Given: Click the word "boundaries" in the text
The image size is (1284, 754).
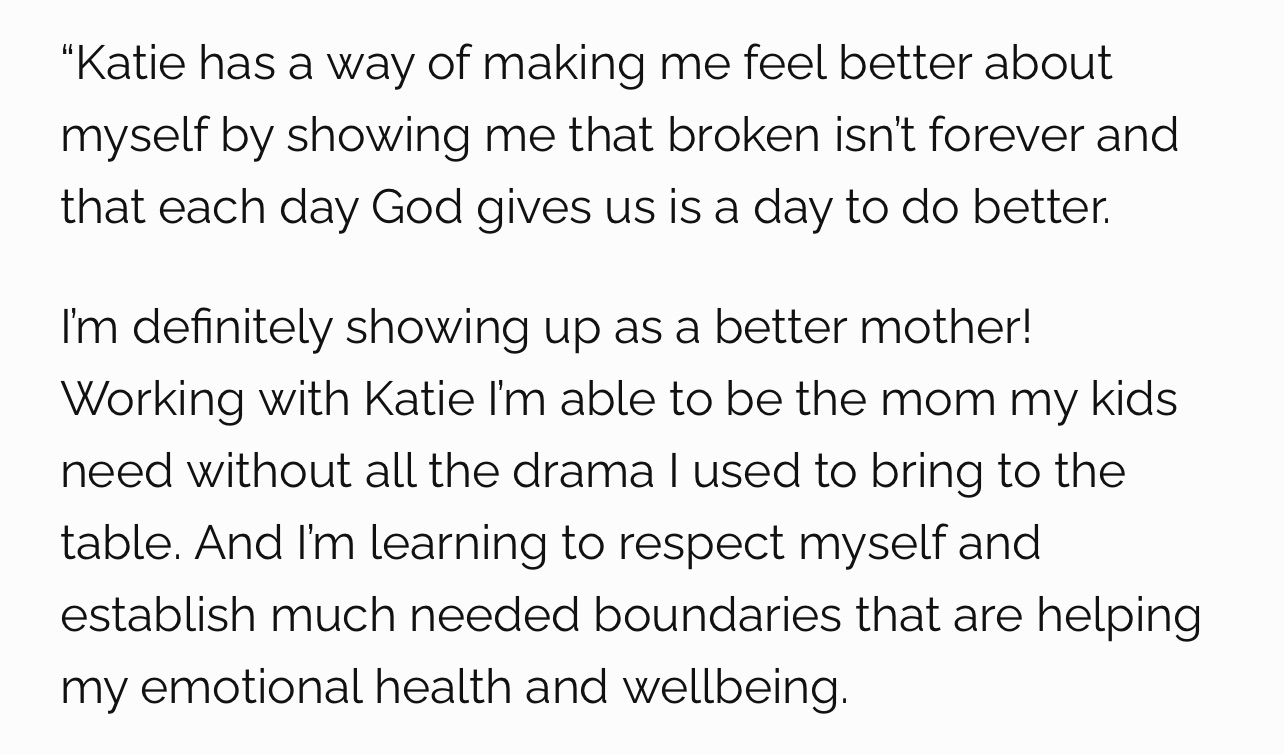Looking at the screenshot, I should coord(717,615).
